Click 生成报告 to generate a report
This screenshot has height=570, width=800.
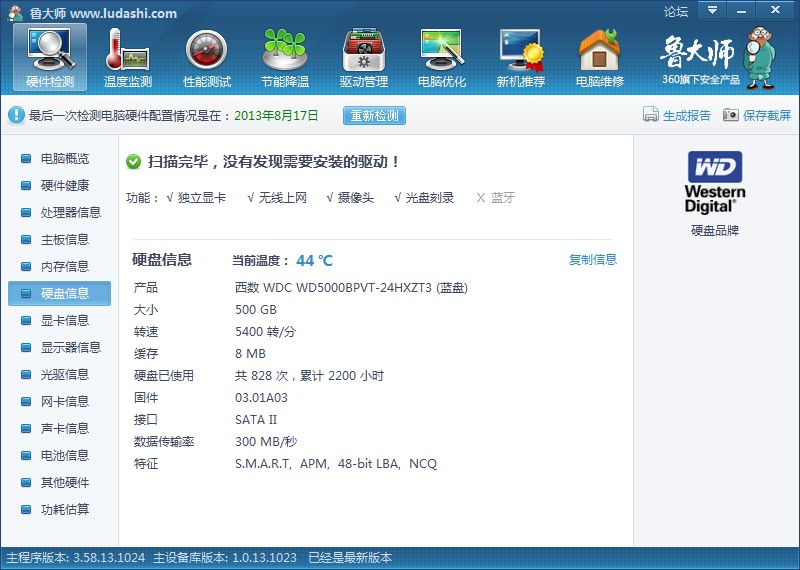point(677,115)
